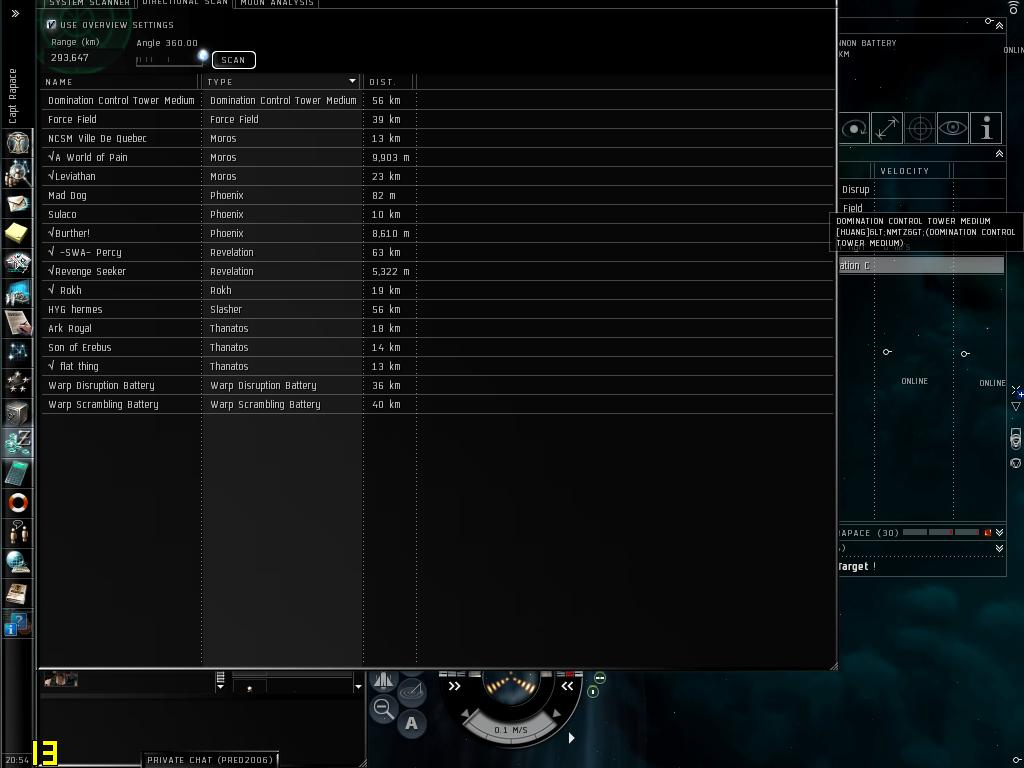Open the Wallet coins icon

coord(18,443)
